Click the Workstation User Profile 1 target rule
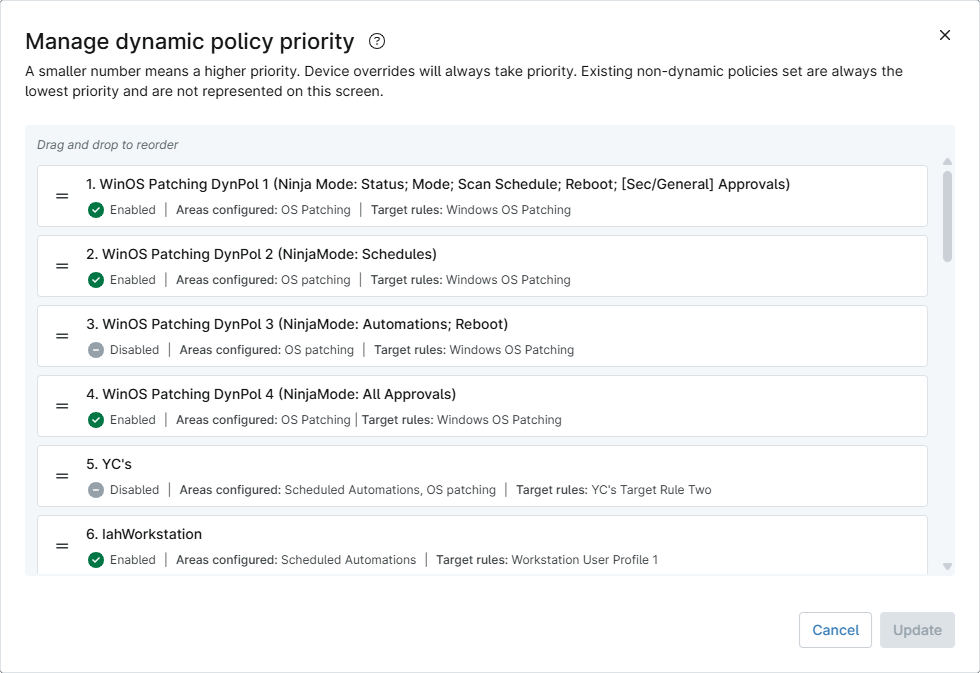Viewport: 980px width, 673px height. 585,560
